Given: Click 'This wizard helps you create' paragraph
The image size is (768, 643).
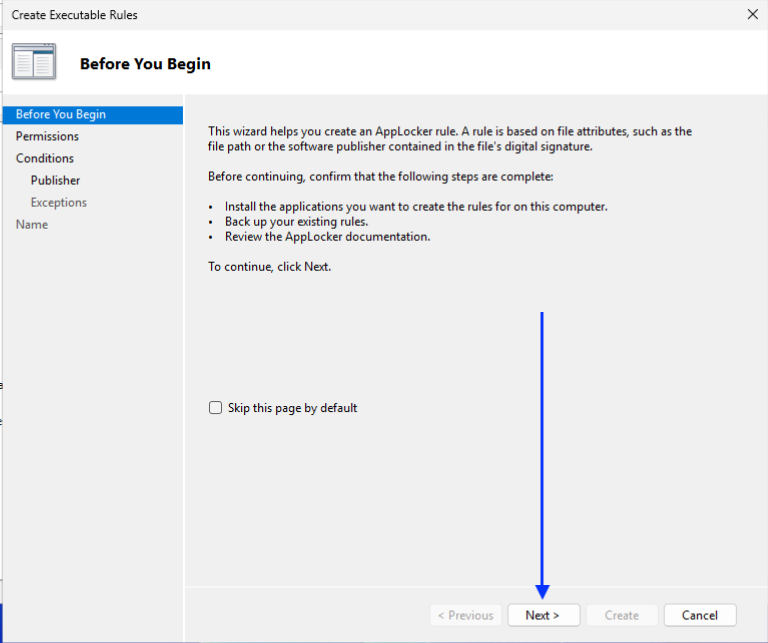Looking at the screenshot, I should click(450, 139).
